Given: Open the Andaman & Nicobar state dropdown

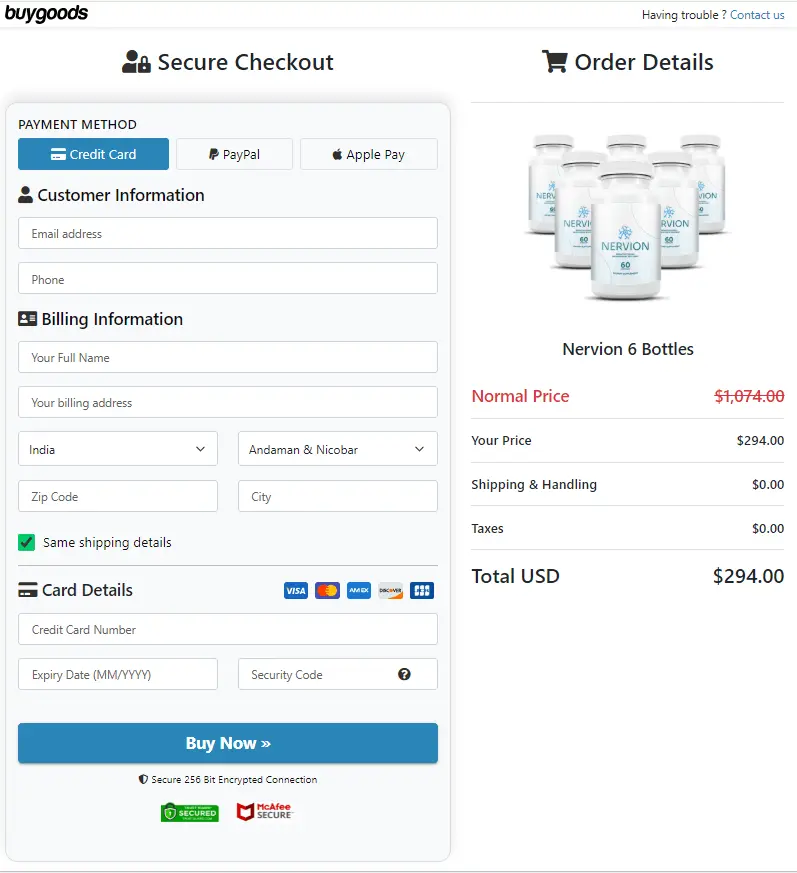Looking at the screenshot, I should (x=337, y=448).
